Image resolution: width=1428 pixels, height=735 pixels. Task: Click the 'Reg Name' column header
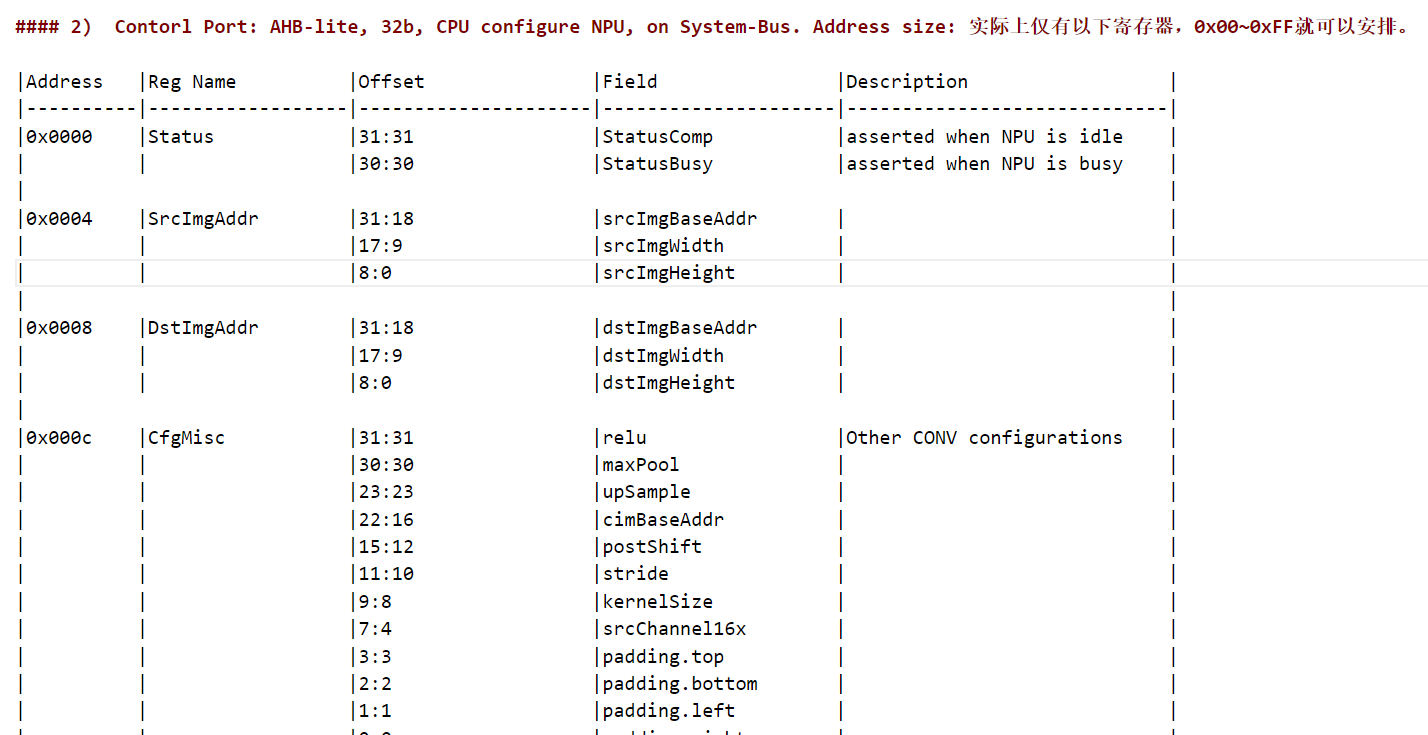click(192, 82)
